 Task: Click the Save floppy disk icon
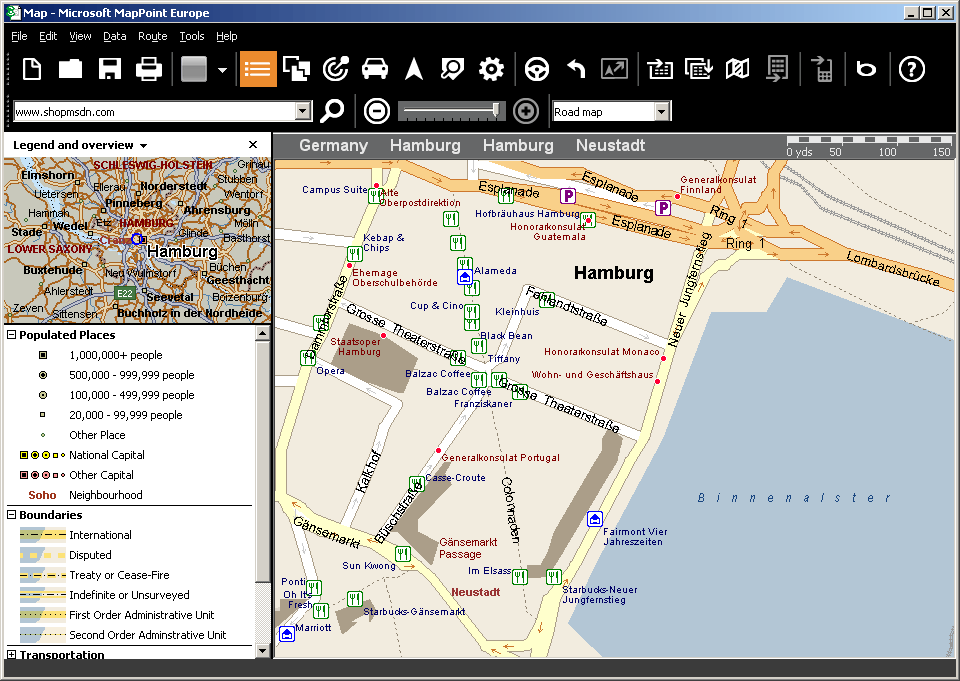click(110, 69)
